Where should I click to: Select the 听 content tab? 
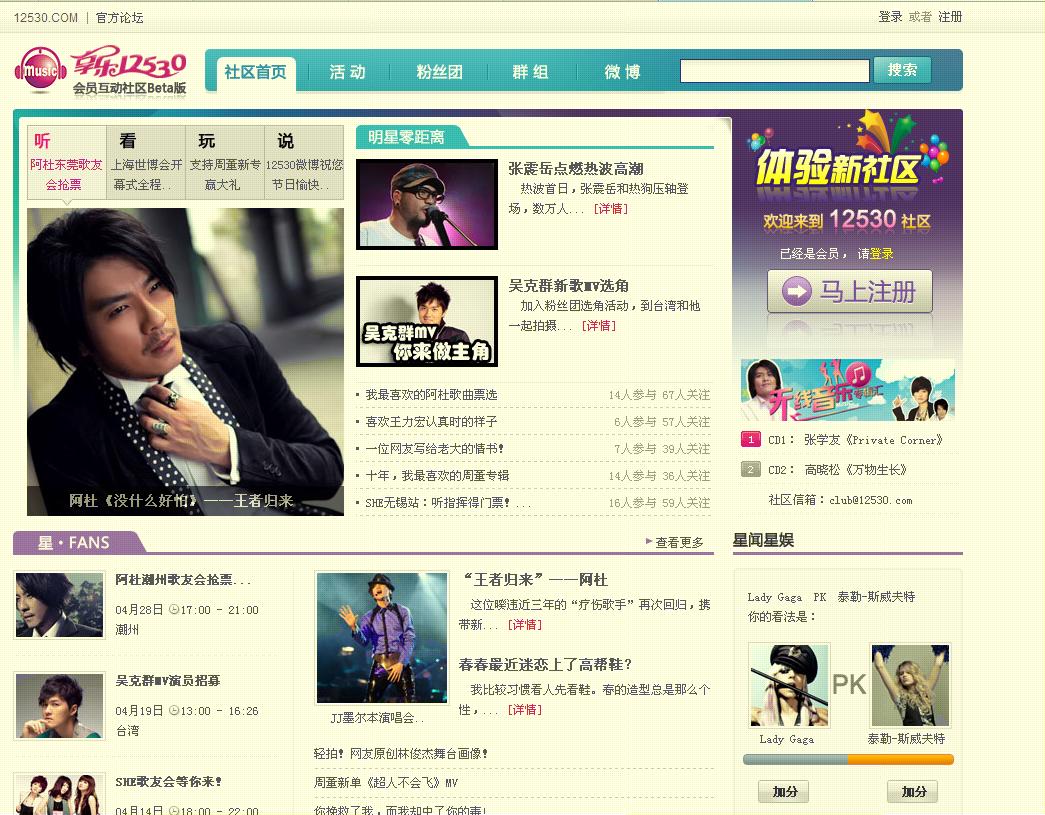click(x=66, y=162)
